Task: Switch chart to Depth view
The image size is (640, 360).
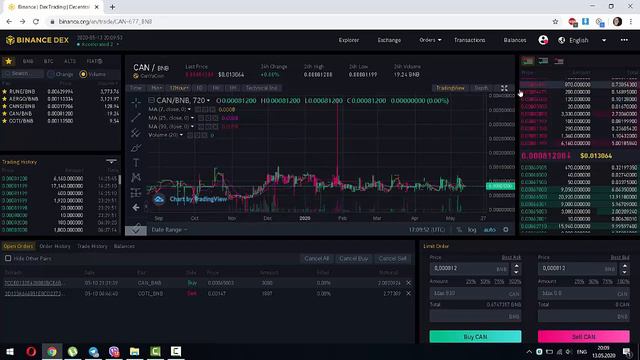Action: (x=481, y=88)
